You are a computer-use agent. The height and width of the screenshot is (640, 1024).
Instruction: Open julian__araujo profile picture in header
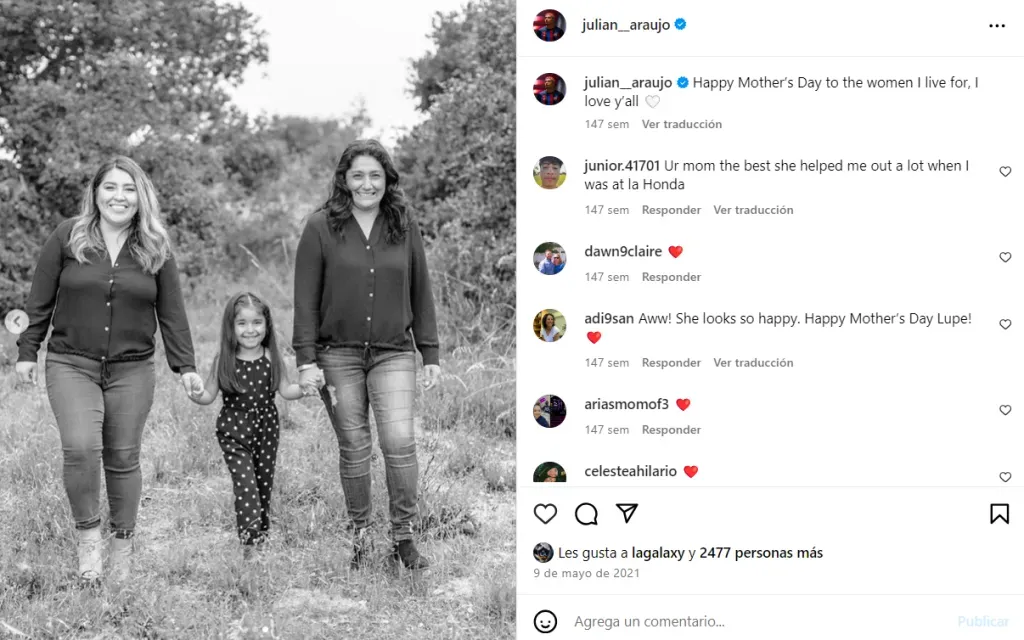(x=549, y=25)
